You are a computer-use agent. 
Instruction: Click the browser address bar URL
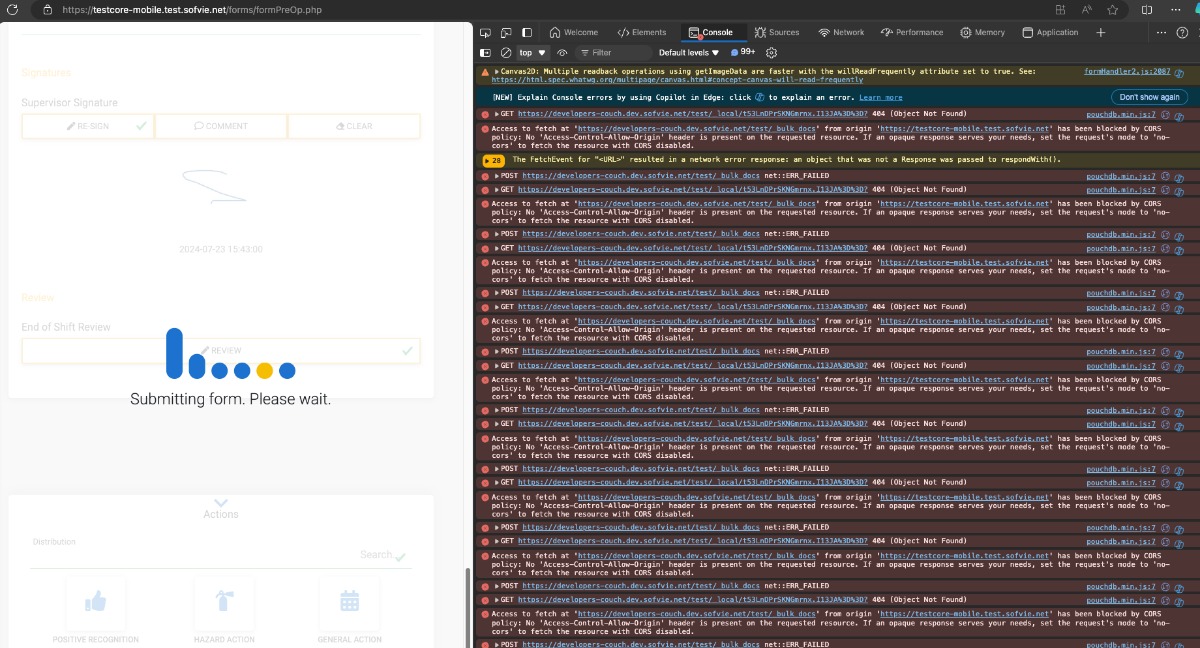pos(192,9)
